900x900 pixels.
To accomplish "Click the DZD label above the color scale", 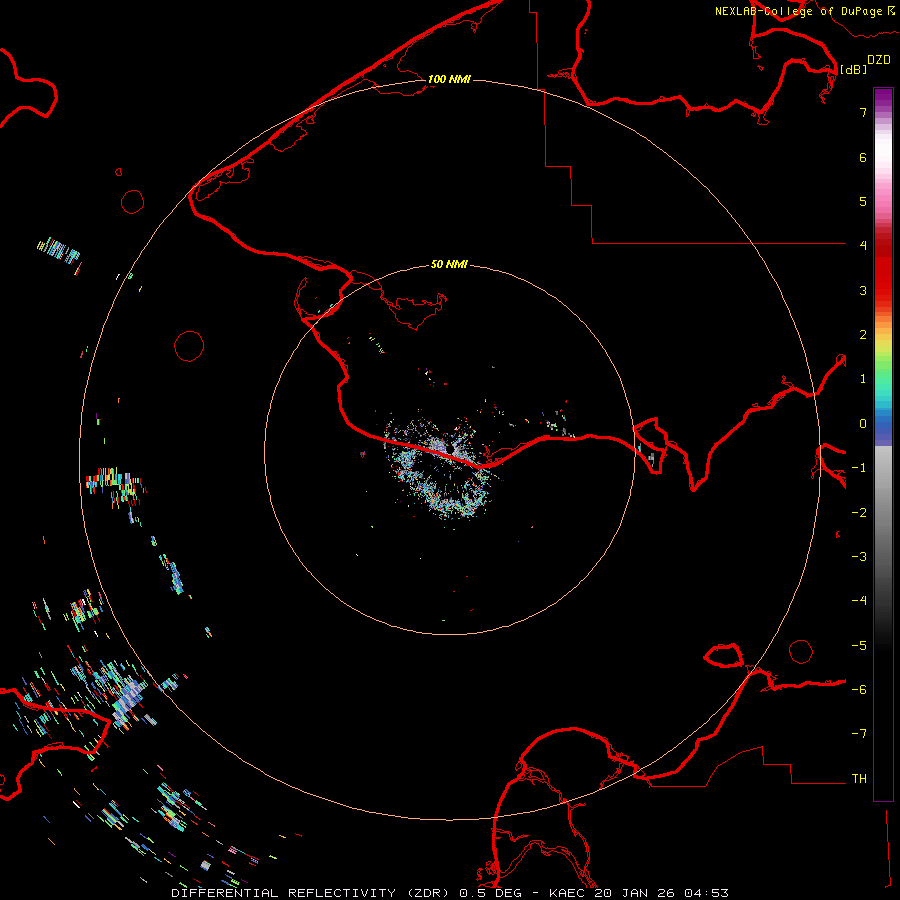I will coord(879,60).
